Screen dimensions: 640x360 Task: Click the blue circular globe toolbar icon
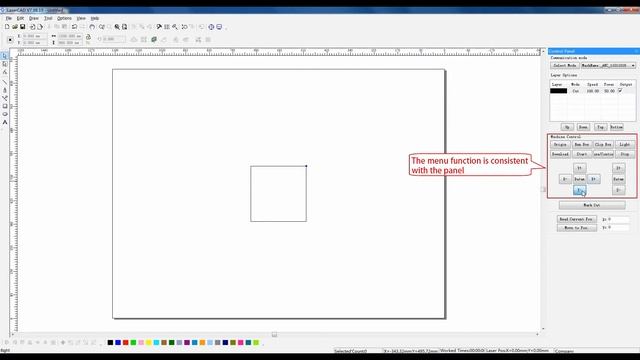211,27
